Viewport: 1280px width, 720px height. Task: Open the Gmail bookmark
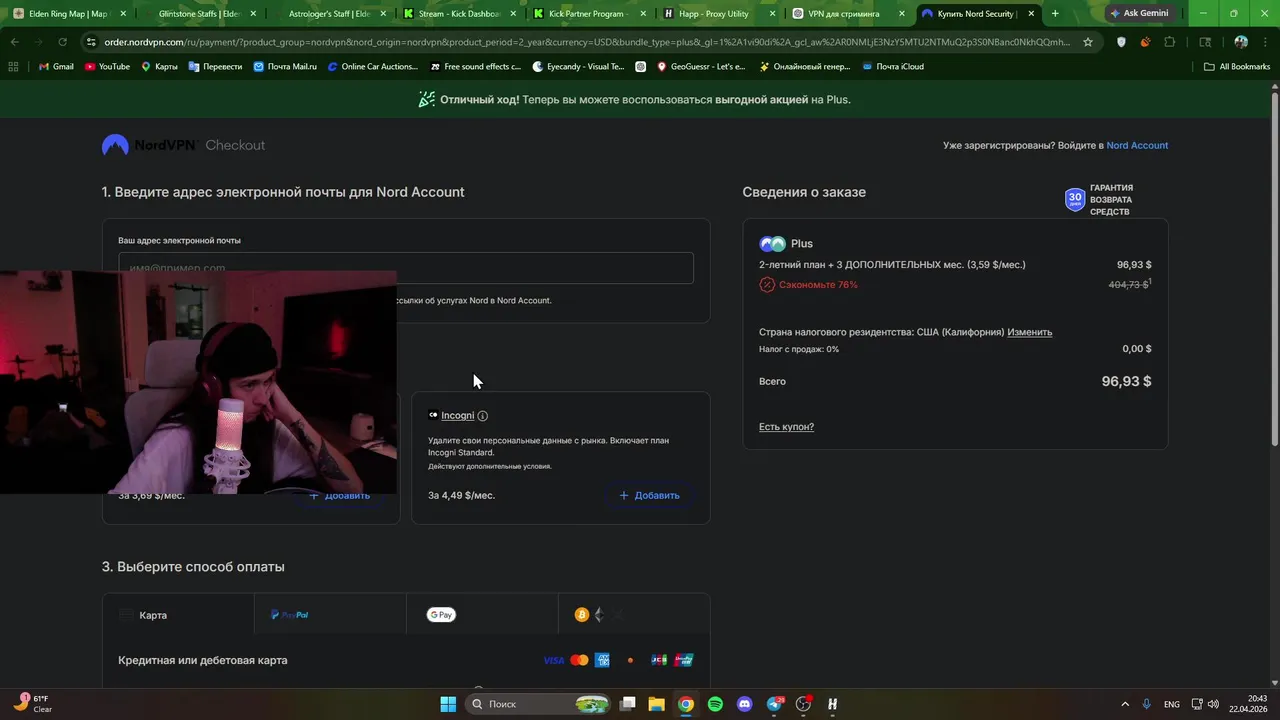tap(56, 66)
